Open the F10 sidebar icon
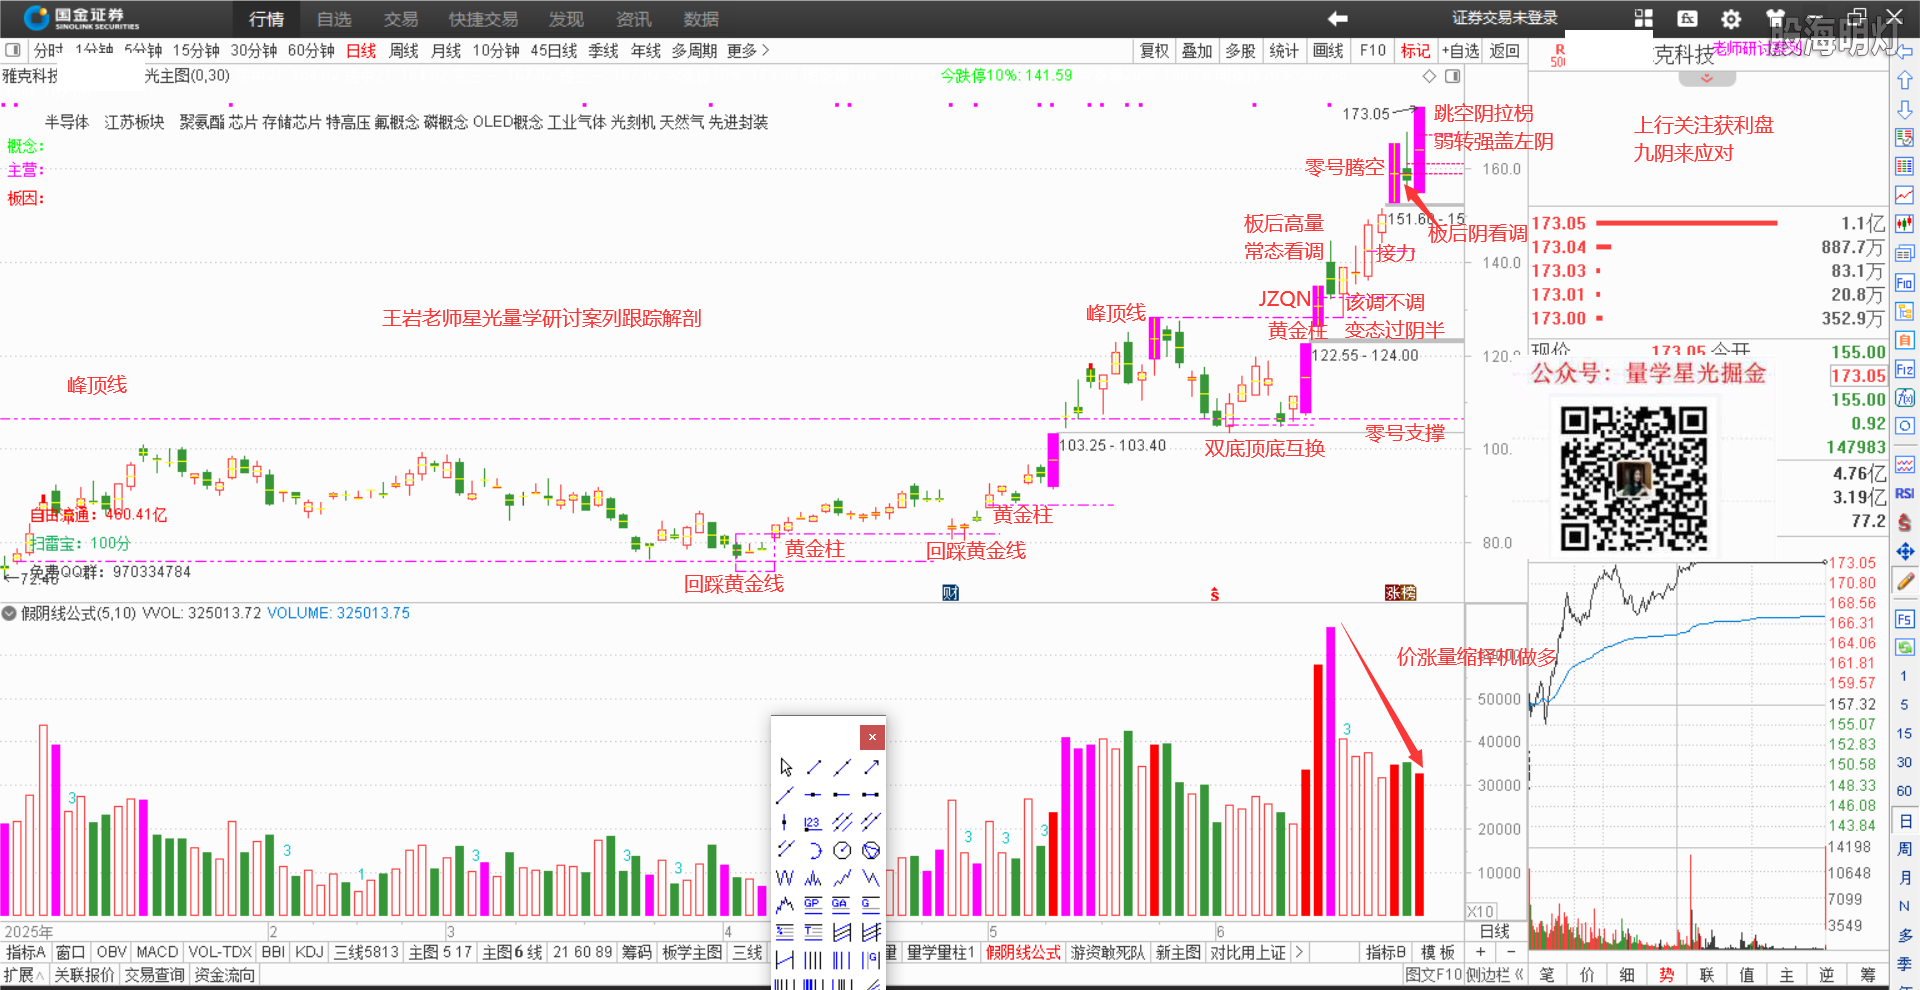Screen dimensions: 1920x990 [x=1904, y=283]
